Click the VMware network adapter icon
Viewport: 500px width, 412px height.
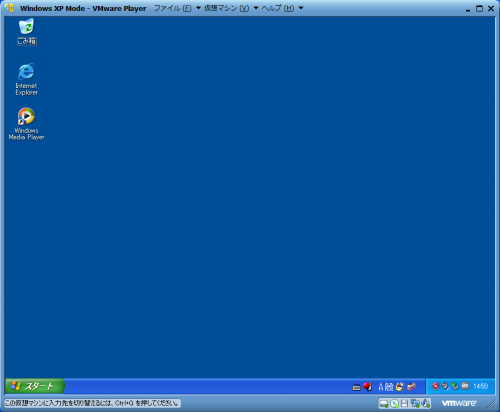click(x=415, y=404)
